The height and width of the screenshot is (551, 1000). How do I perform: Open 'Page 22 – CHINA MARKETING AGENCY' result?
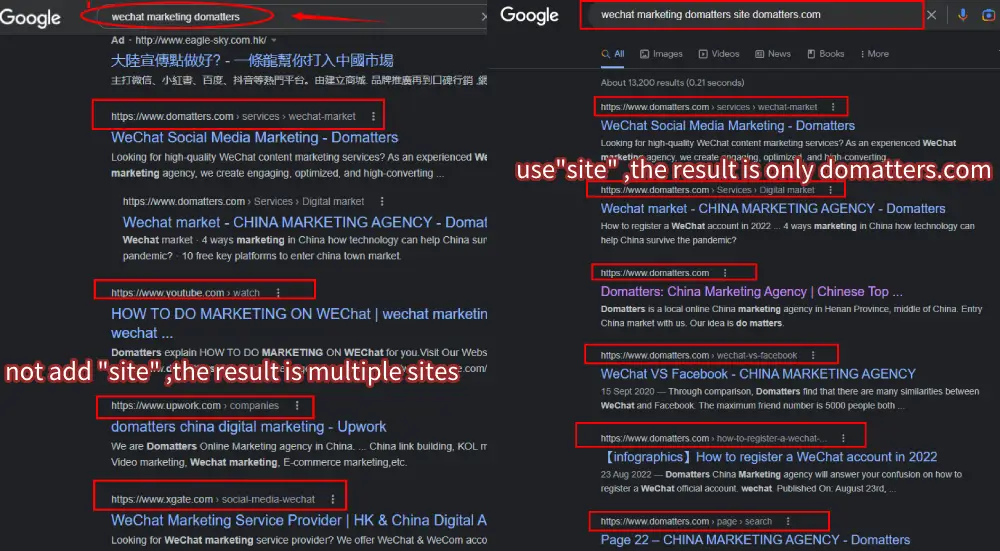pos(755,540)
